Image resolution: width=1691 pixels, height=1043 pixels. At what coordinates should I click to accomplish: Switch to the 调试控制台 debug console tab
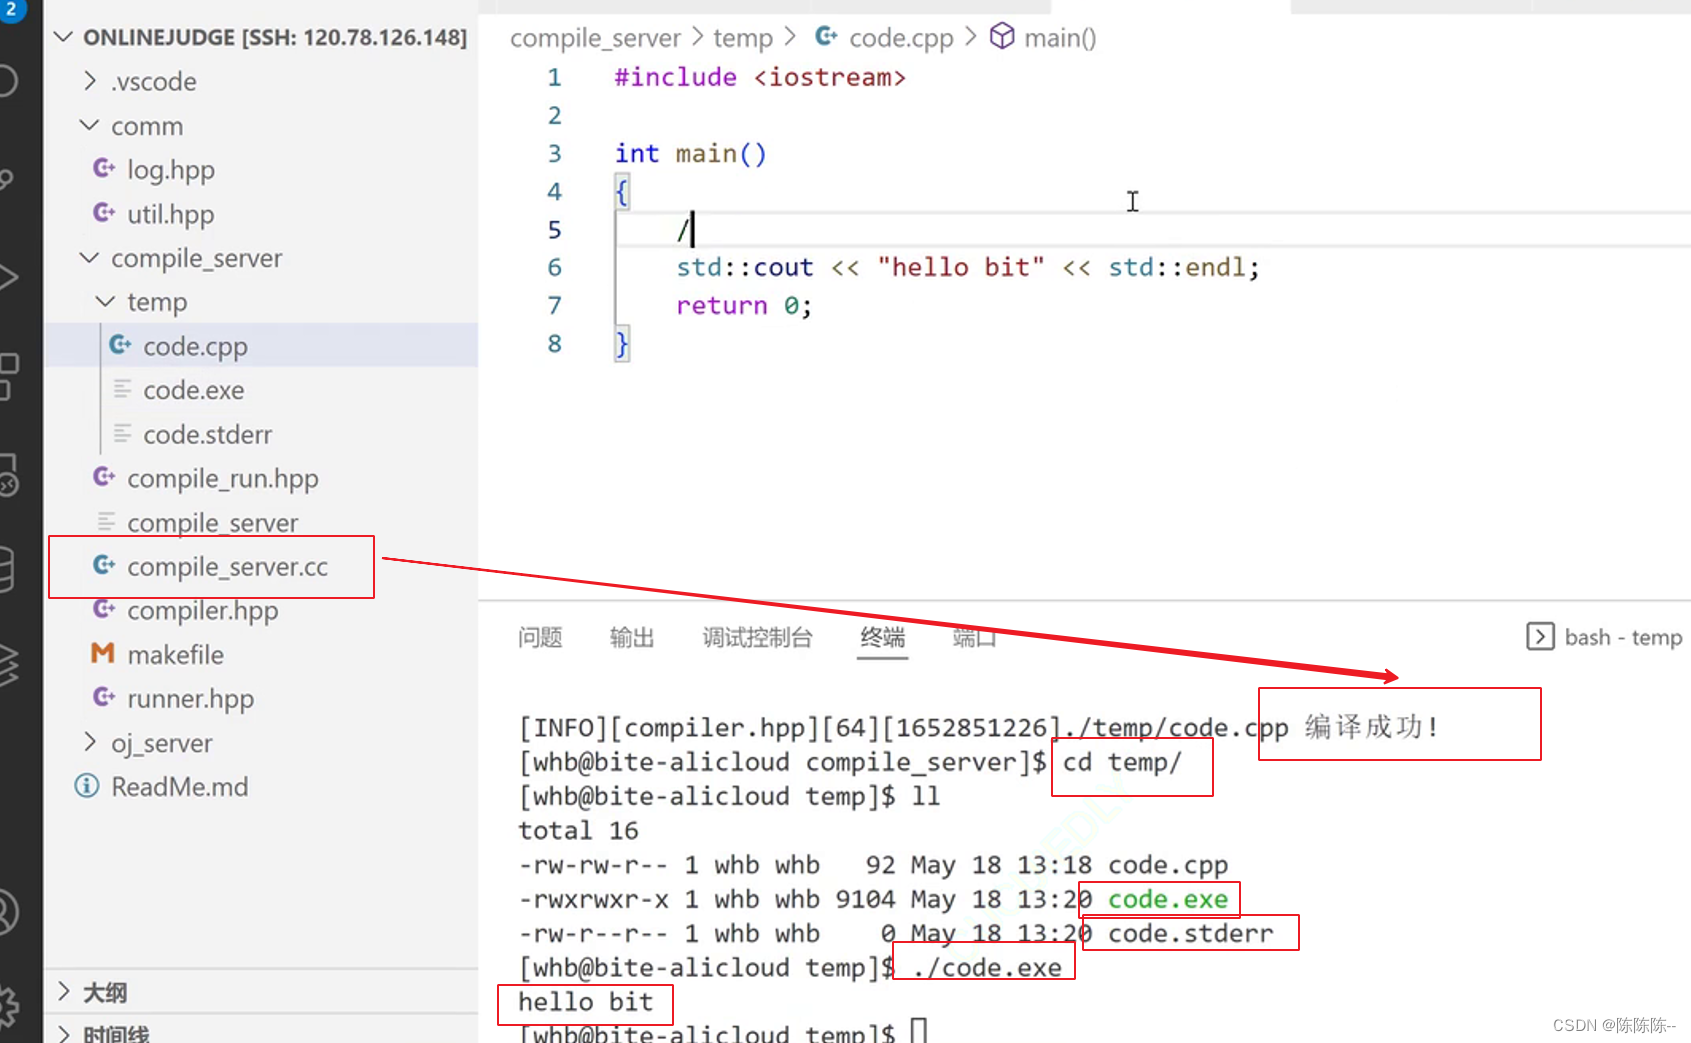[757, 637]
